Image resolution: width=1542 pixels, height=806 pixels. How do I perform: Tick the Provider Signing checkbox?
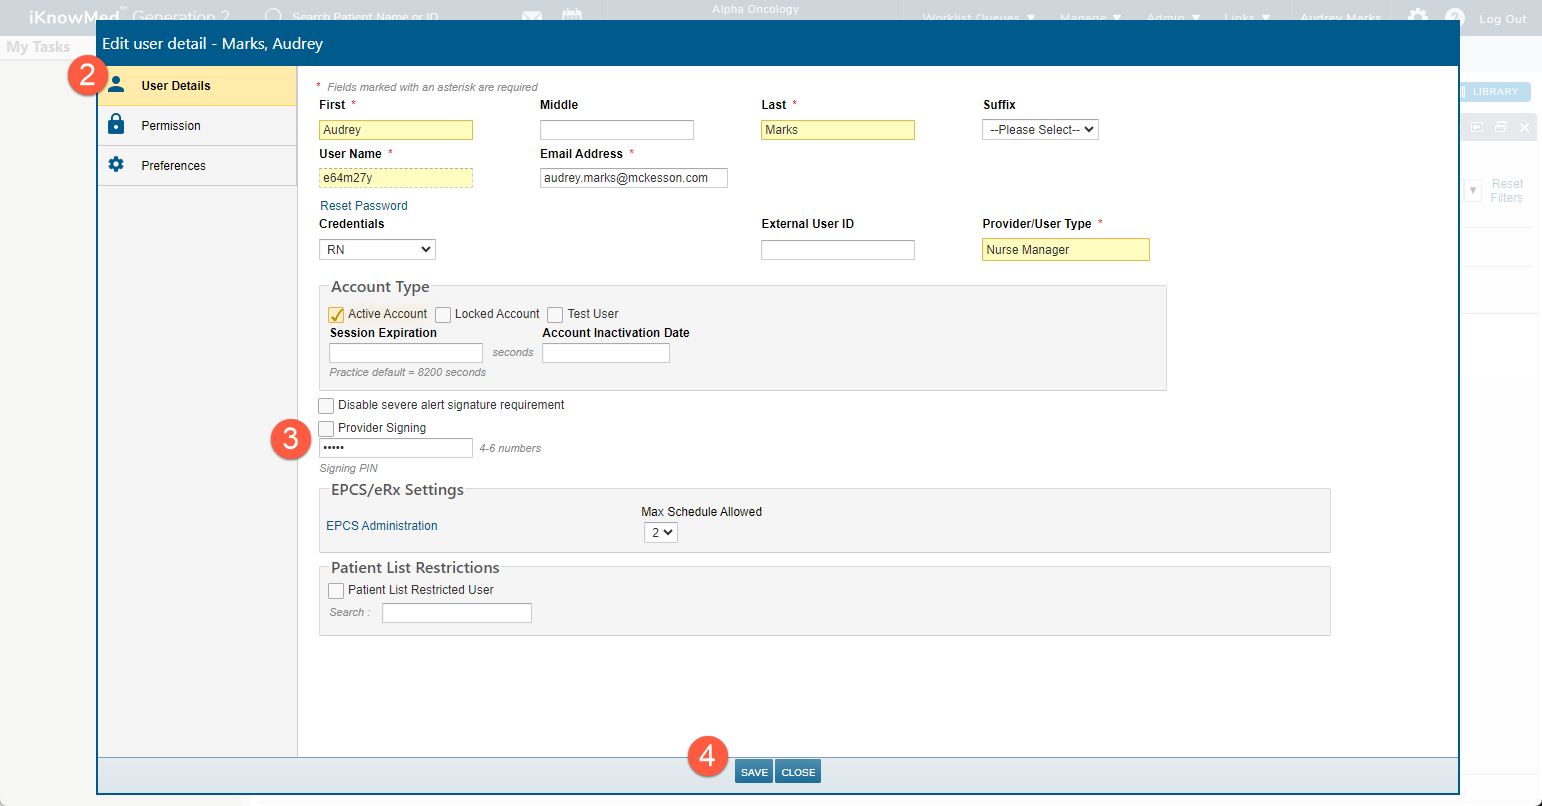click(326, 429)
